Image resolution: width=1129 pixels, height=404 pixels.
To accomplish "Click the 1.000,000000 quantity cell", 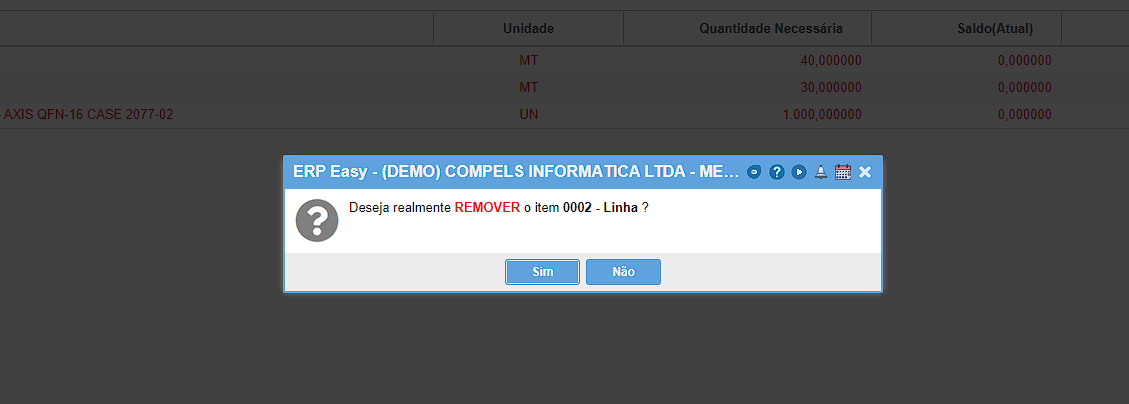I will click(822, 115).
